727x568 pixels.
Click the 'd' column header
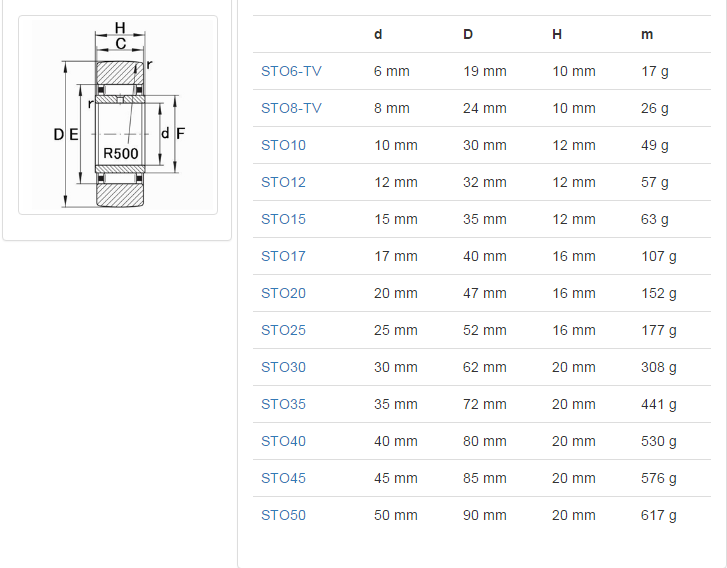coord(378,34)
